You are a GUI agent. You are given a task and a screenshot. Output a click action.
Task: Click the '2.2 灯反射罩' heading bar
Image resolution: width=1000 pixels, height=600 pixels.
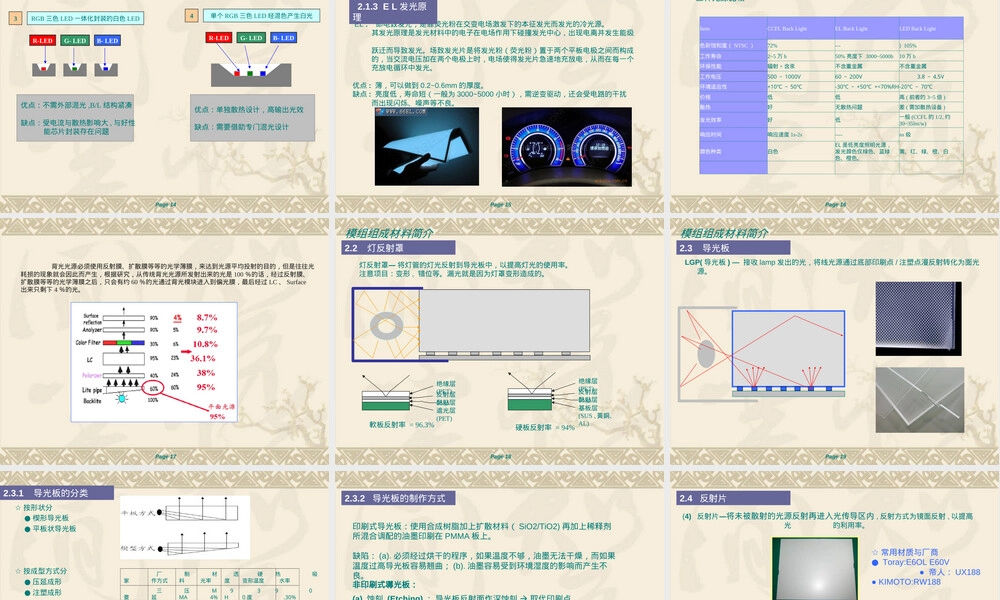[398, 248]
